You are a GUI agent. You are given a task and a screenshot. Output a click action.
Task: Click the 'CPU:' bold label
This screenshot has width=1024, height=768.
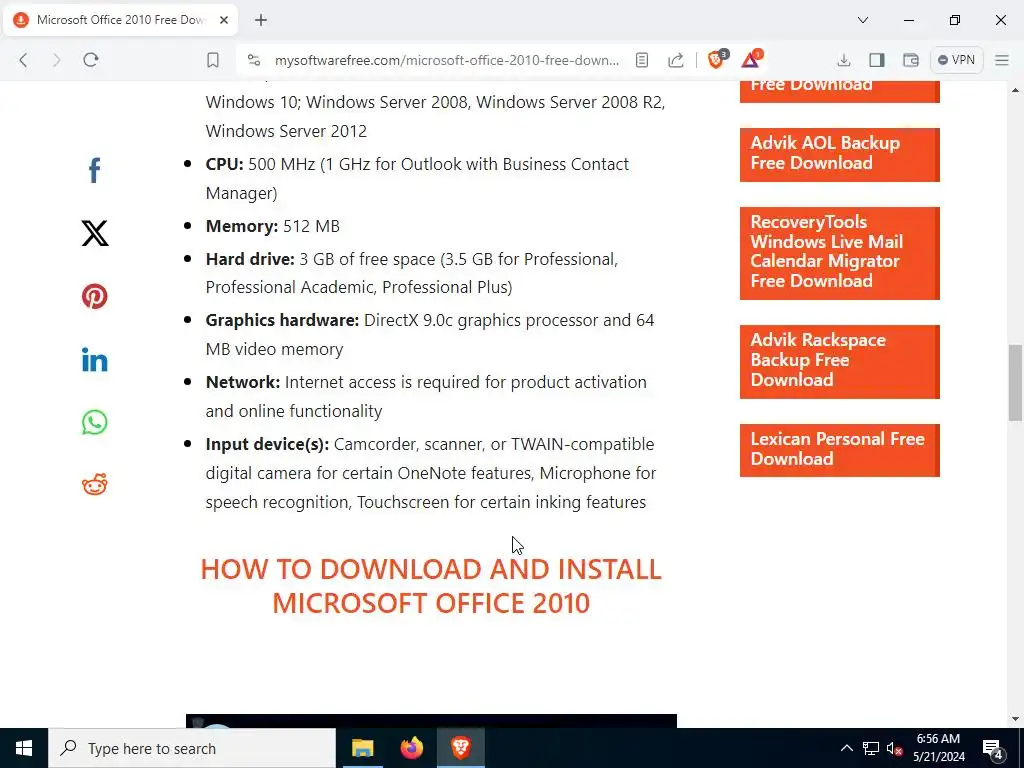[x=224, y=164]
